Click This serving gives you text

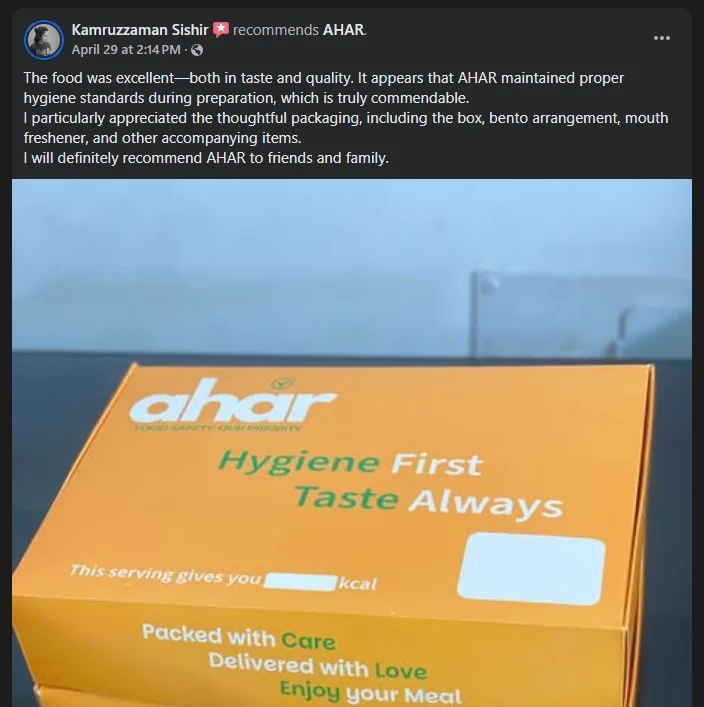click(165, 574)
